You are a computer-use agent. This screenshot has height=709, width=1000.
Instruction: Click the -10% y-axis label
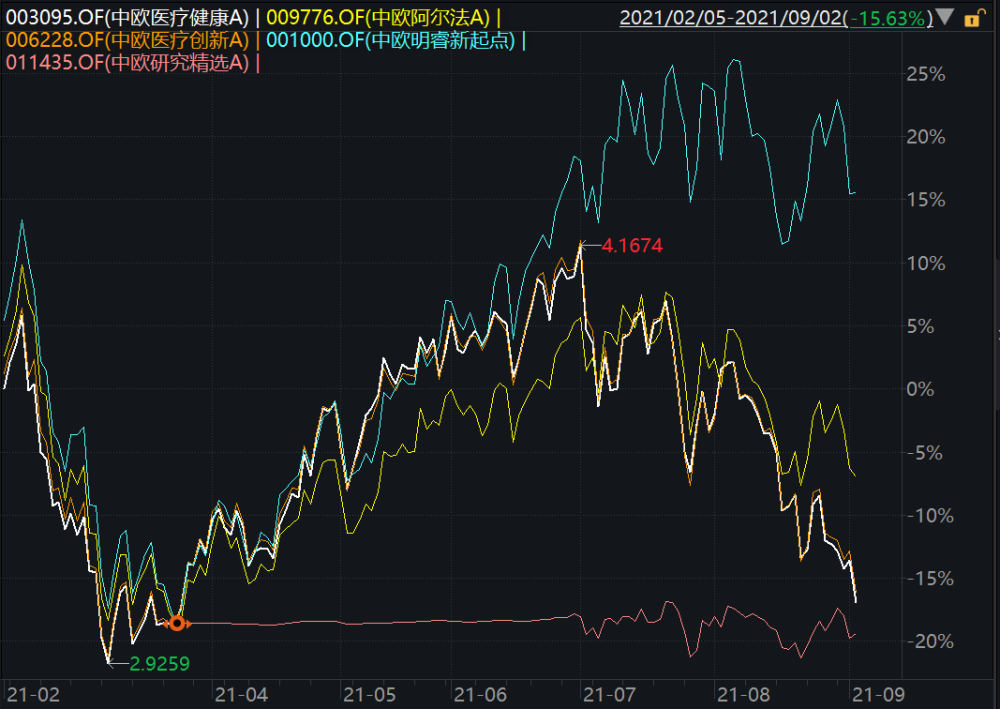[930, 516]
